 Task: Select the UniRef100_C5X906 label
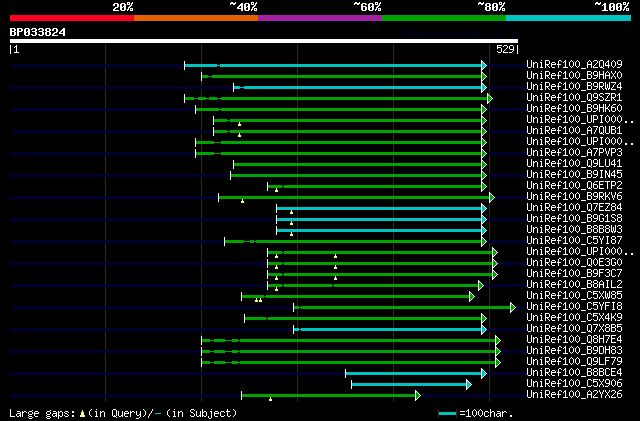click(574, 384)
